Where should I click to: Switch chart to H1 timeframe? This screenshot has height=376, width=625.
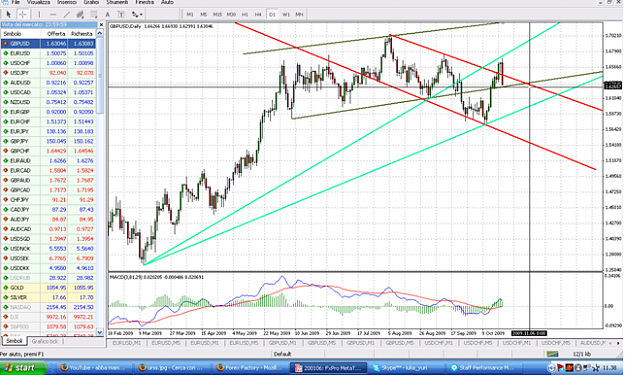(x=245, y=14)
